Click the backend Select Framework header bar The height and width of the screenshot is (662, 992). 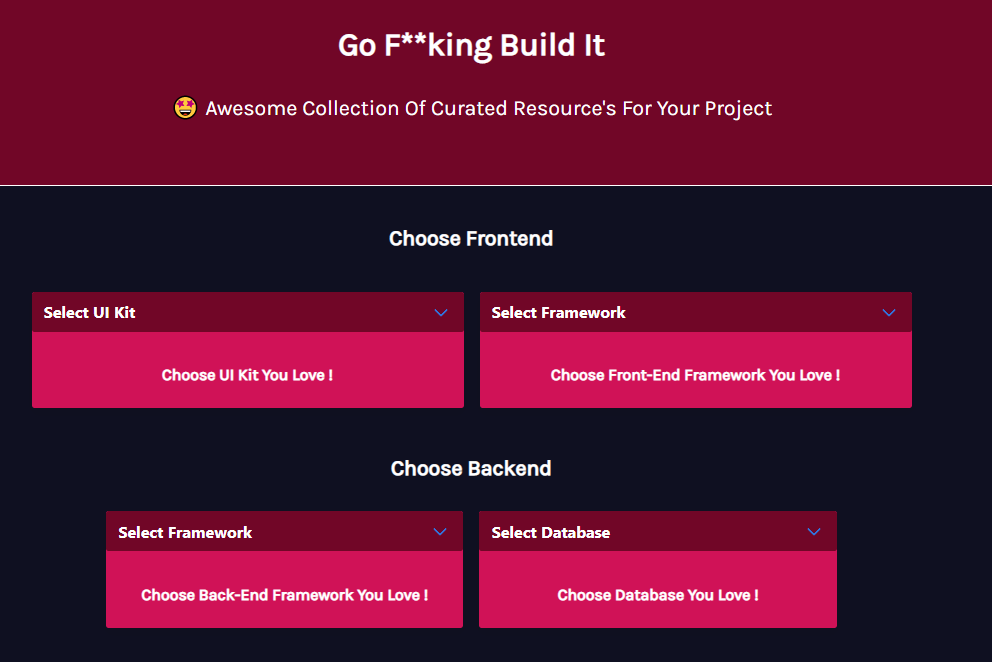[x=250, y=531]
